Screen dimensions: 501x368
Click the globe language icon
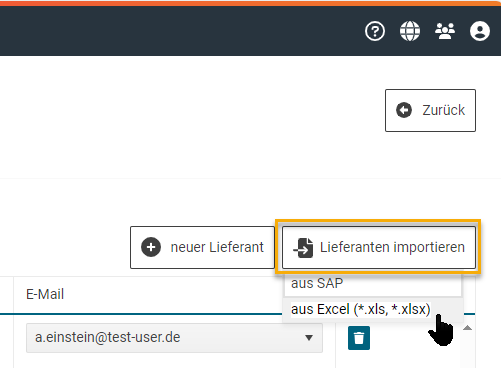pos(410,31)
